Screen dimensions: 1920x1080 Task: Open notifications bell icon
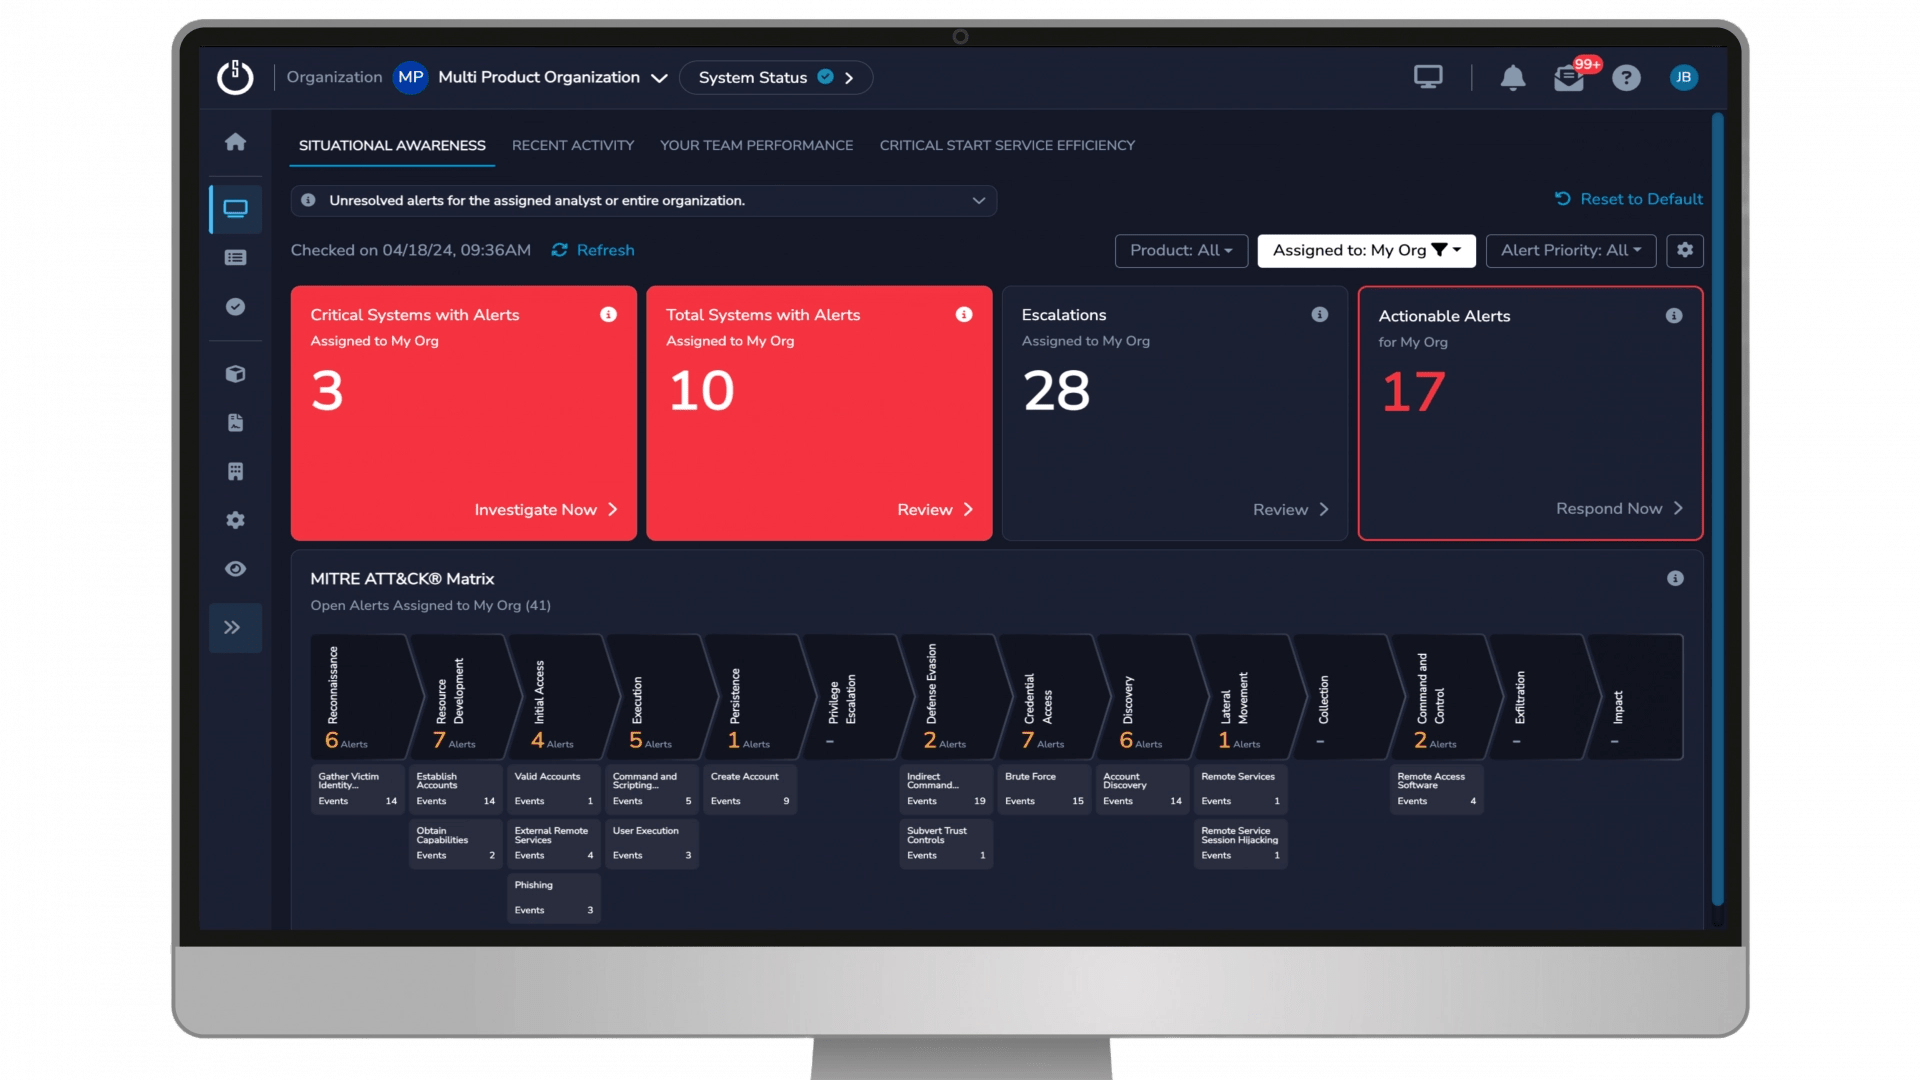(1512, 78)
